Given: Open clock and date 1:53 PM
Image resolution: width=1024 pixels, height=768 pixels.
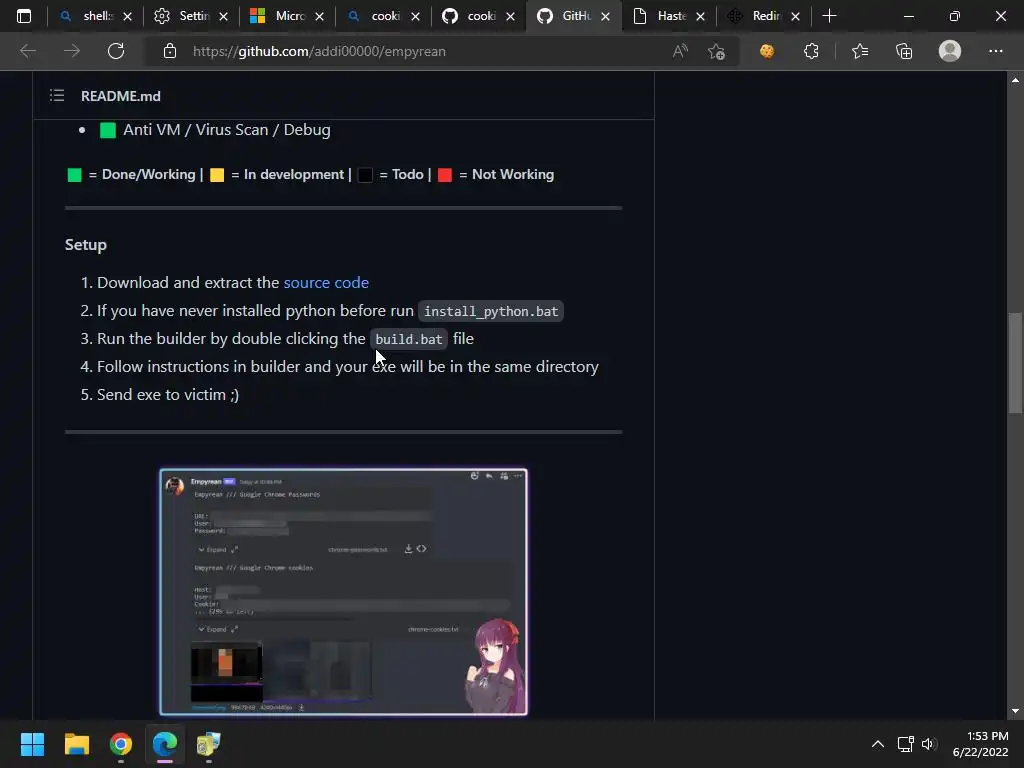Looking at the screenshot, I should click(981, 744).
